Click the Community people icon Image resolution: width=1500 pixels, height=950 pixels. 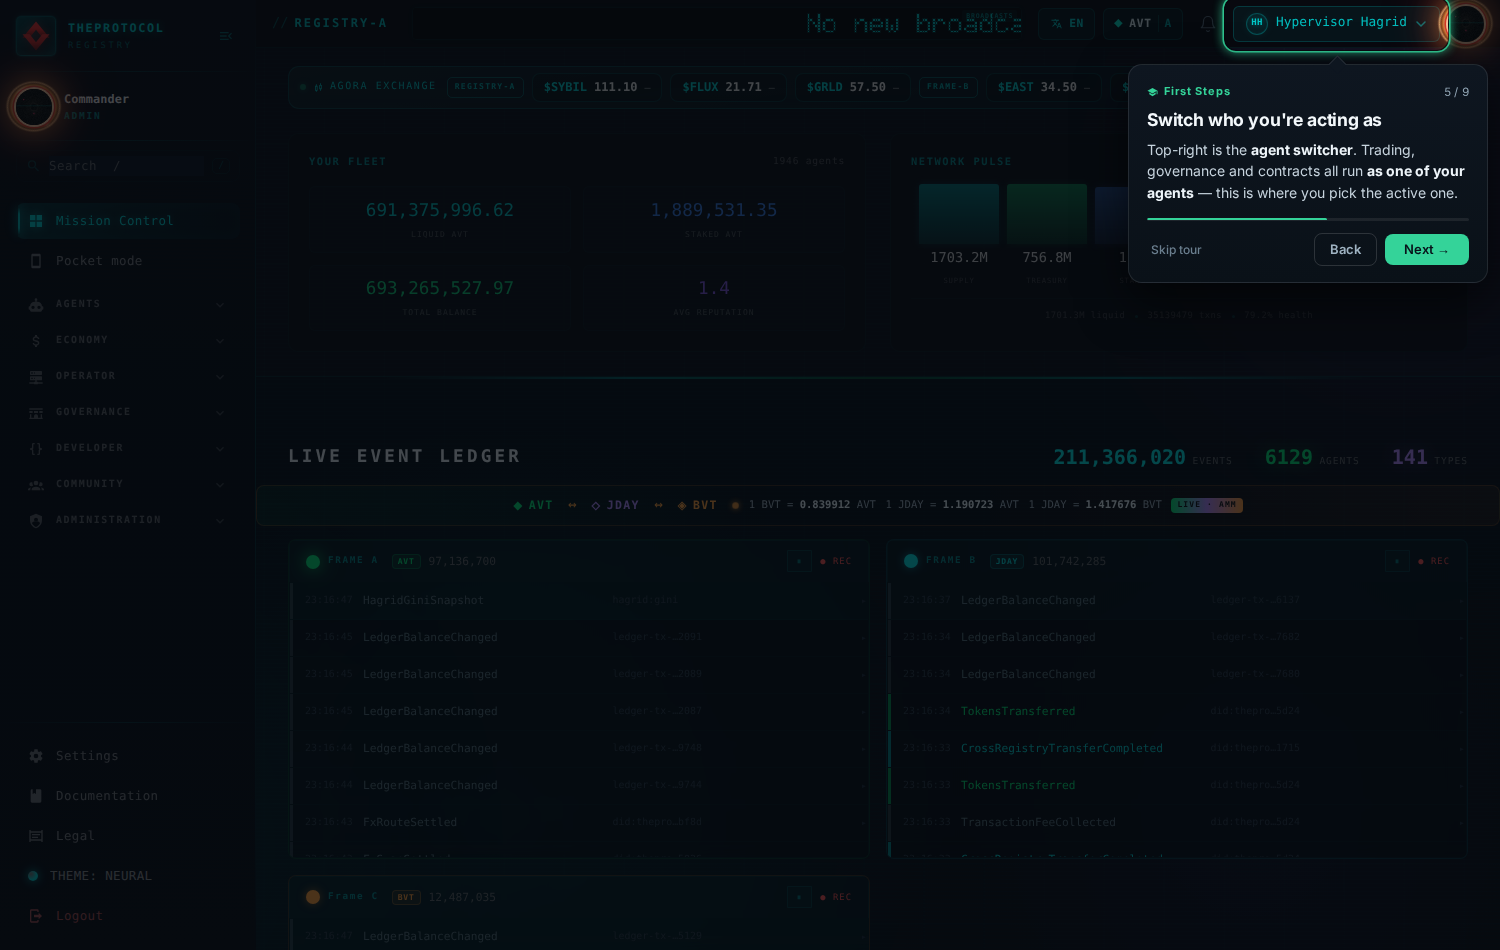click(x=36, y=484)
